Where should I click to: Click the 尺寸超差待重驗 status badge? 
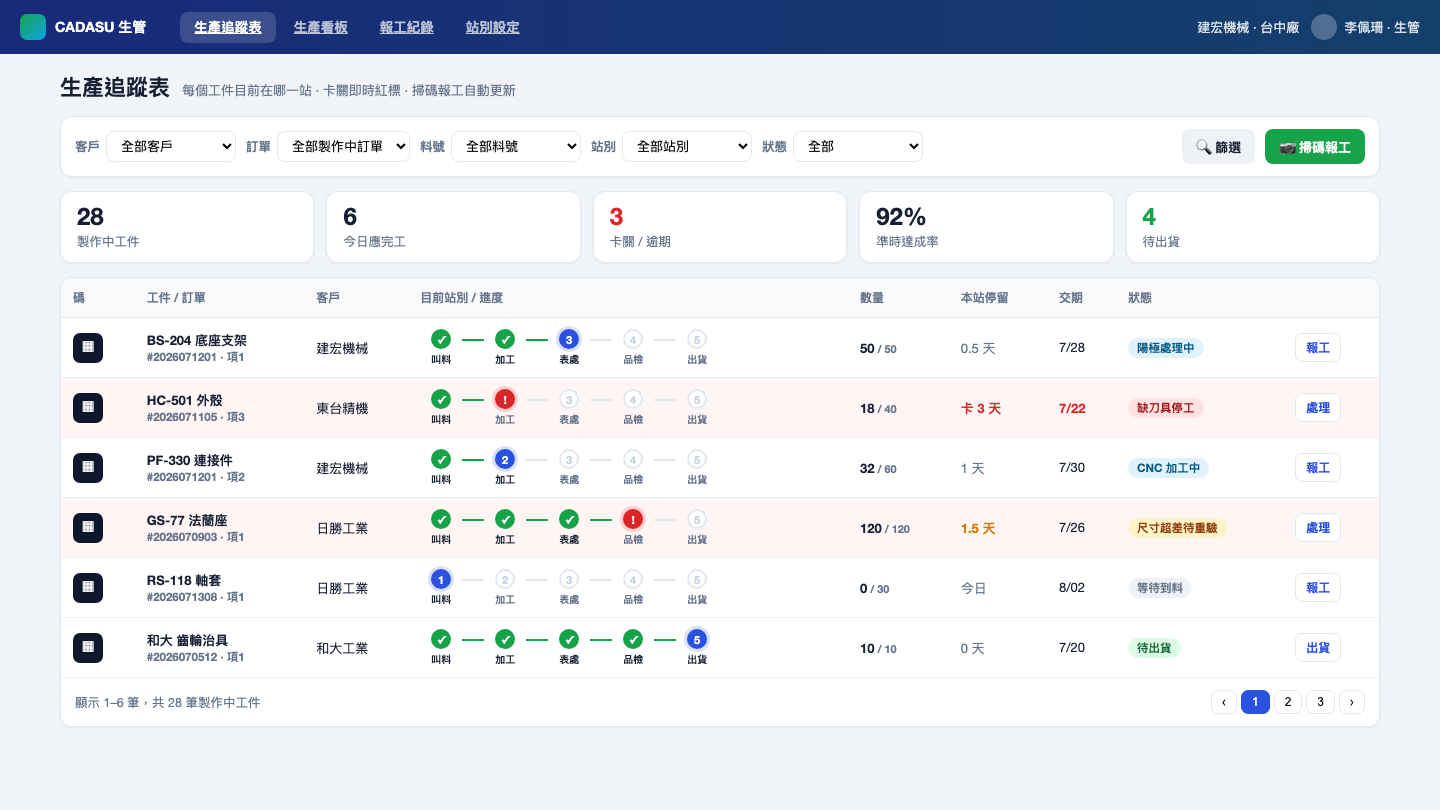point(1177,528)
